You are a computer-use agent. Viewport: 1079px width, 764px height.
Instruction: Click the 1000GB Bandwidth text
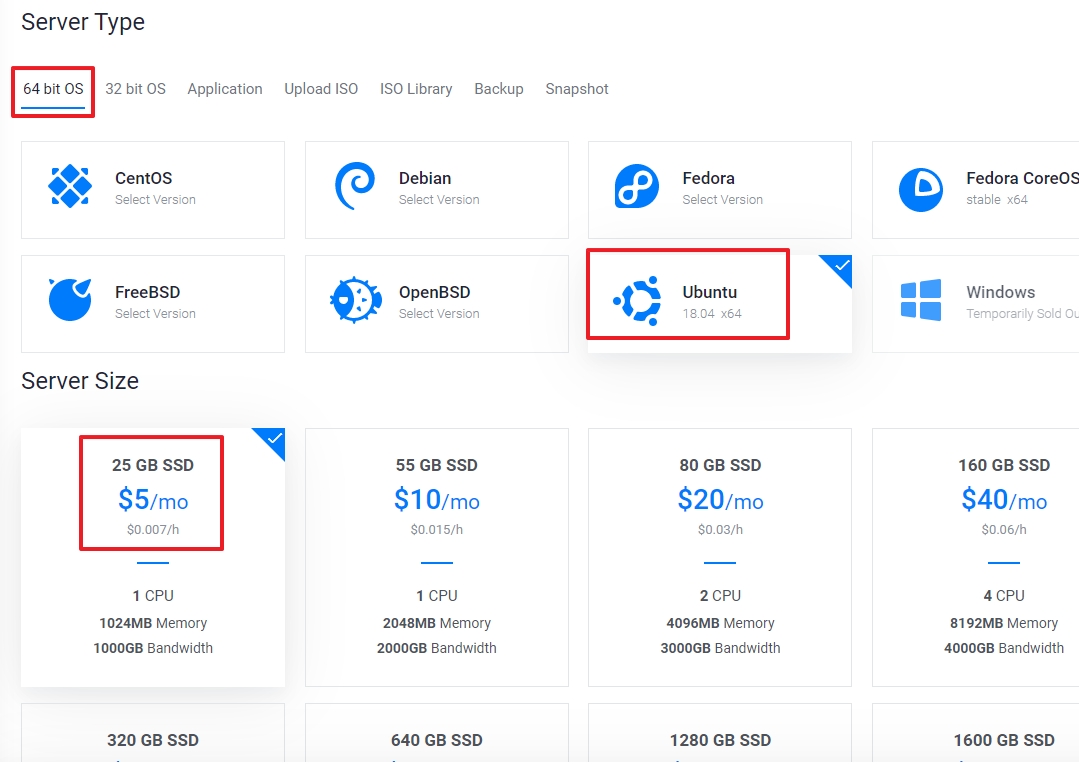(x=153, y=648)
